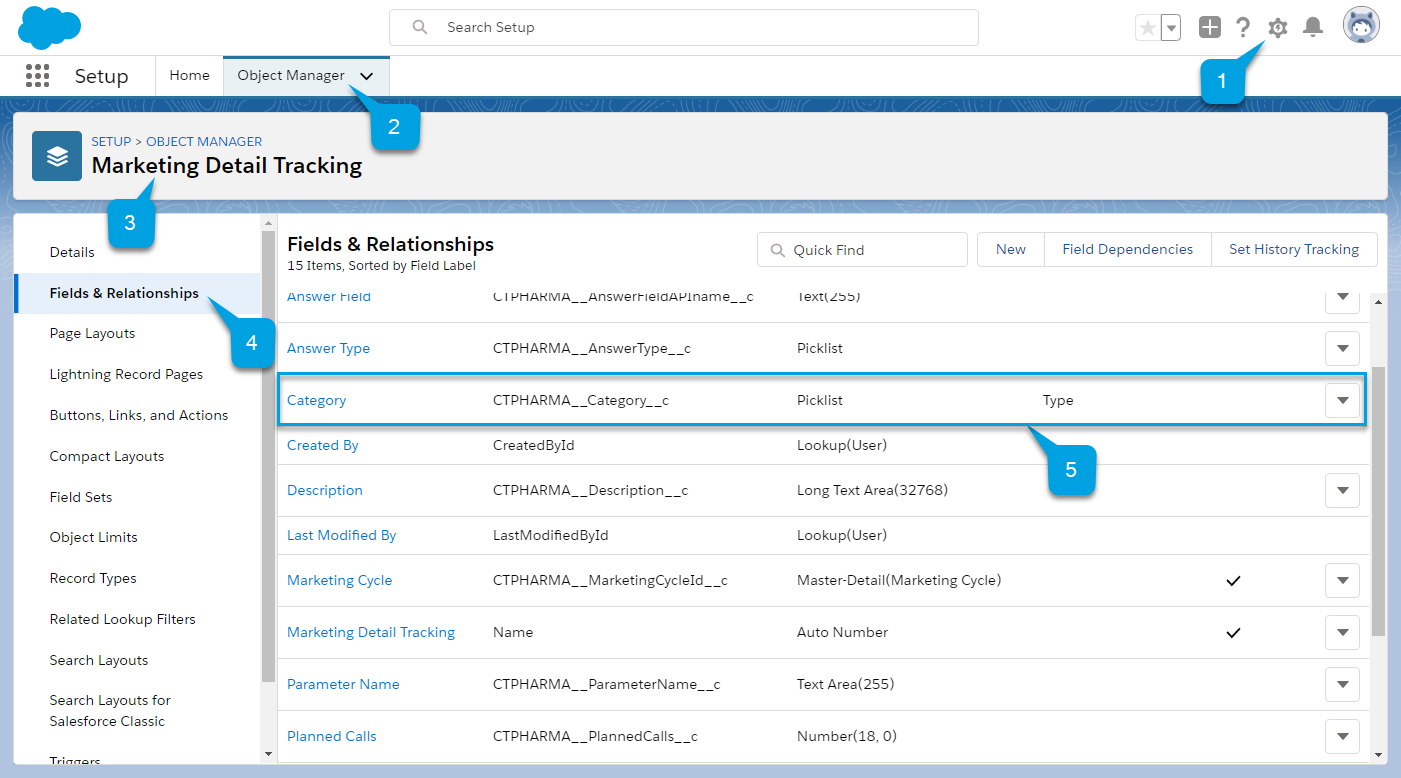Open the notifications bell
The width and height of the screenshot is (1401, 778).
pyautogui.click(x=1313, y=28)
